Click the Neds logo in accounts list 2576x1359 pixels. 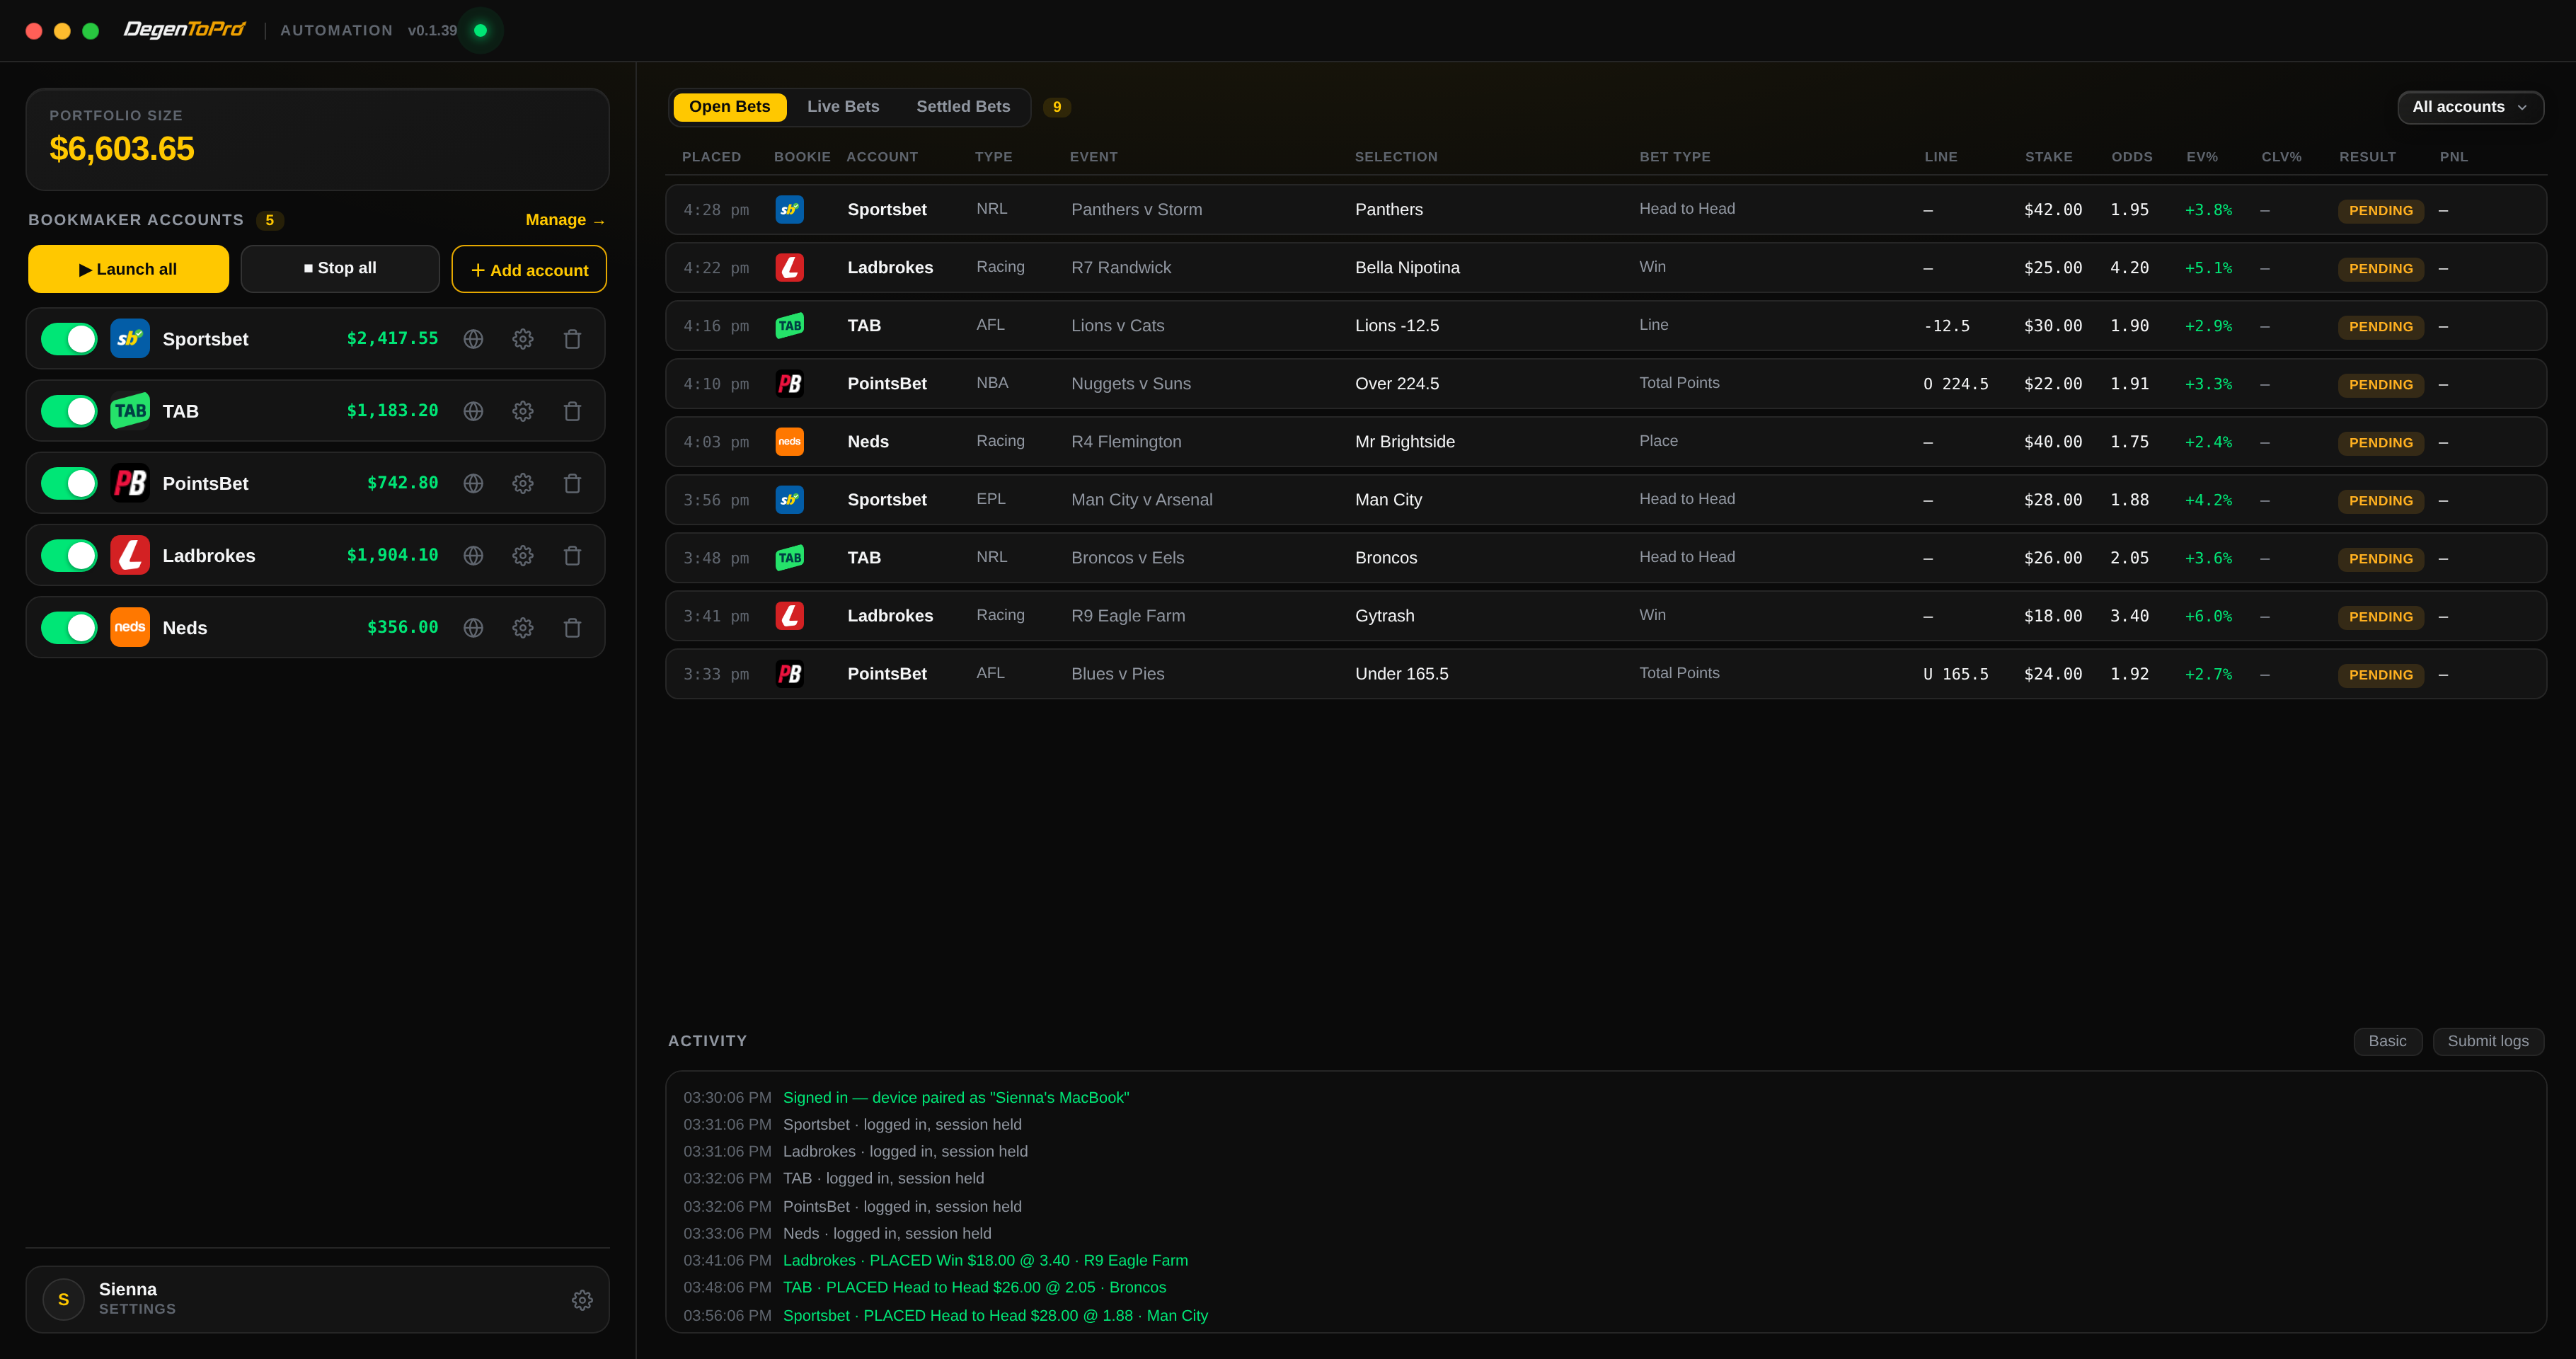[130, 627]
